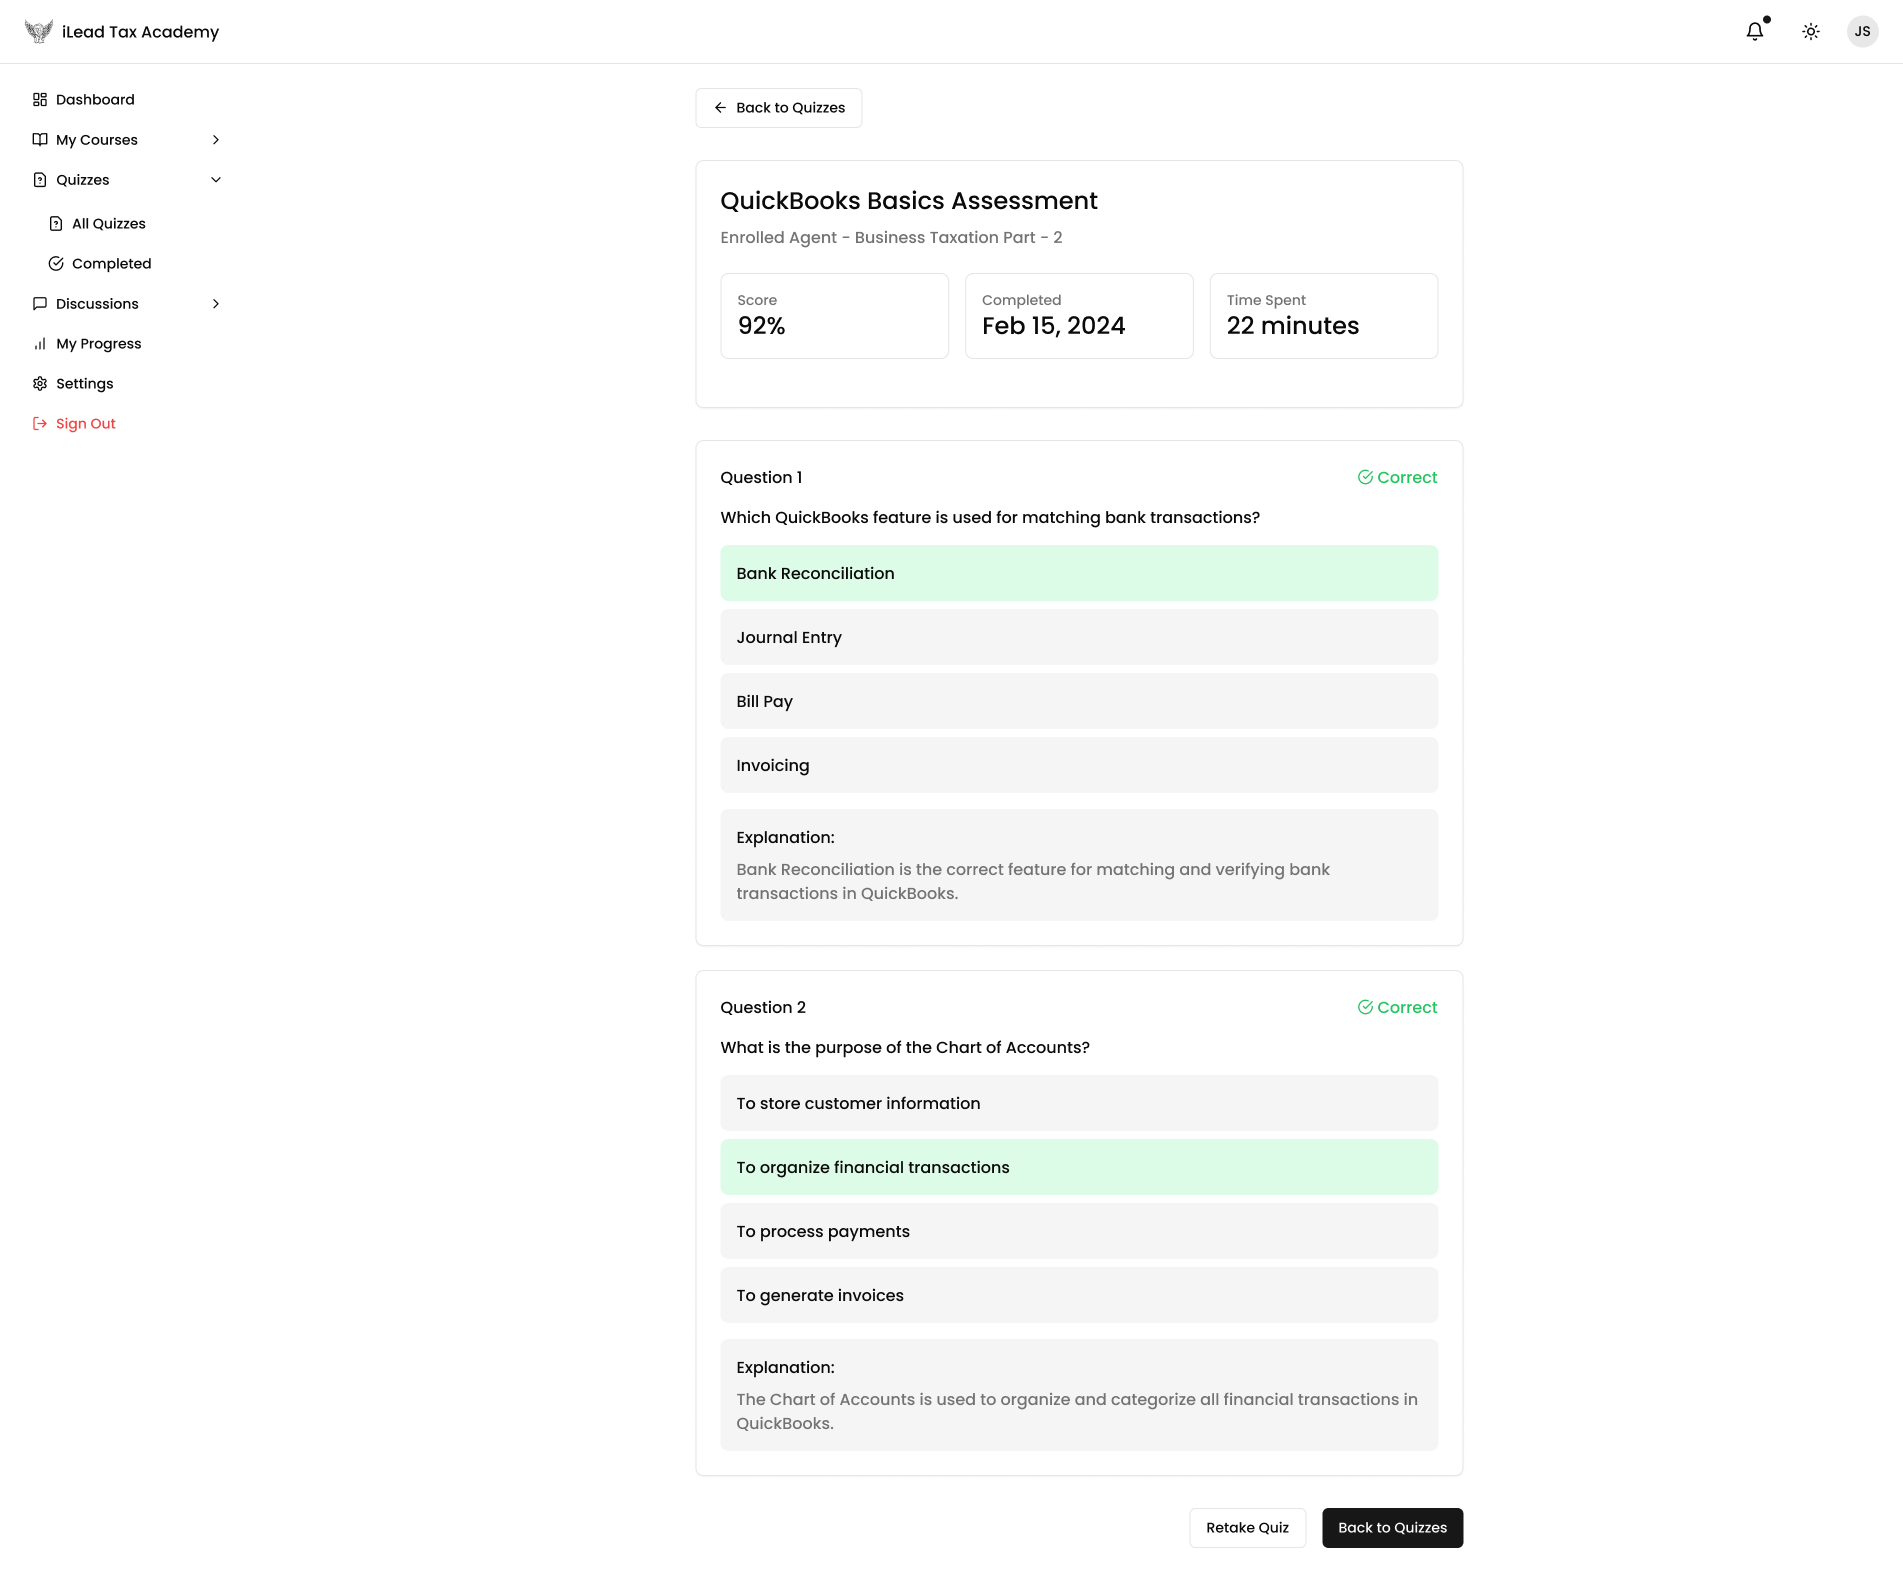
Task: Click the iLead Tax Academy owl logo
Action: click(38, 32)
